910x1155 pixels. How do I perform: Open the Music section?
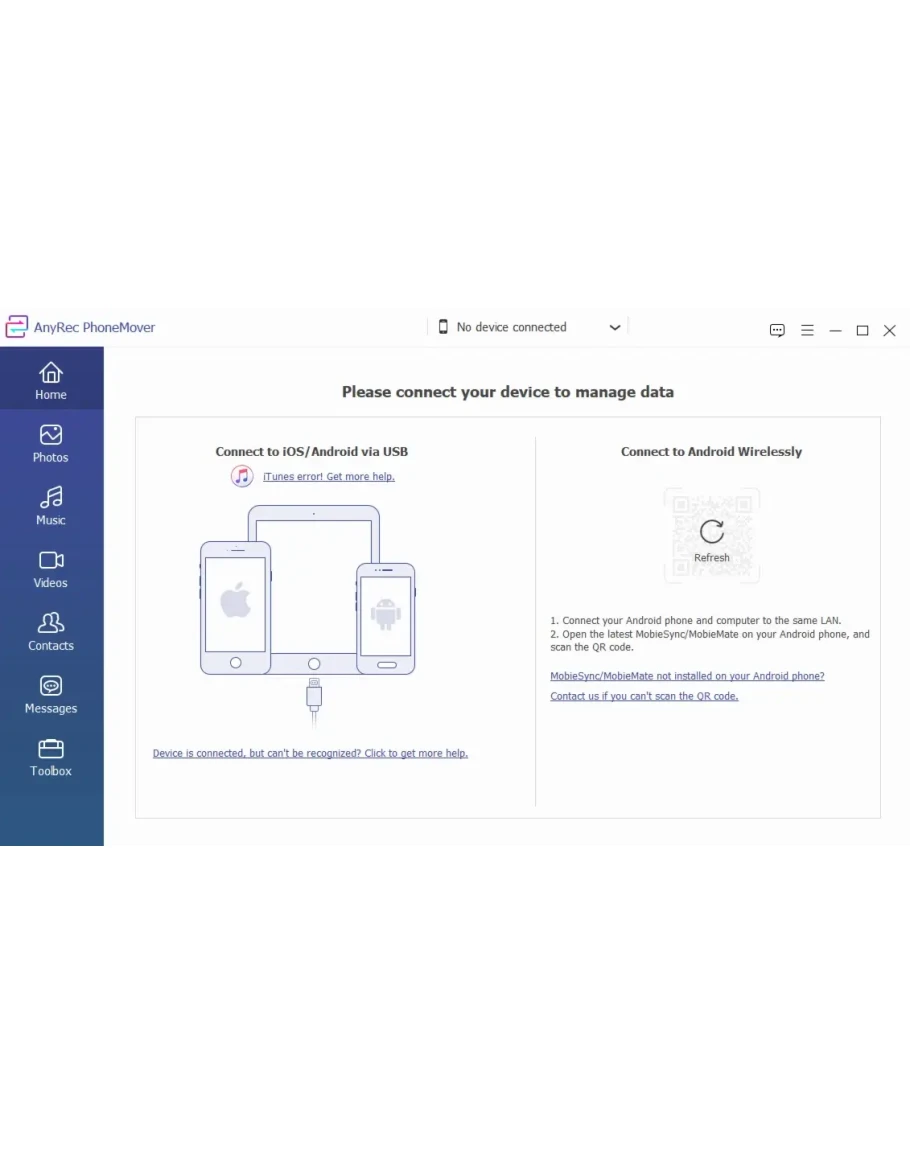[x=51, y=506]
